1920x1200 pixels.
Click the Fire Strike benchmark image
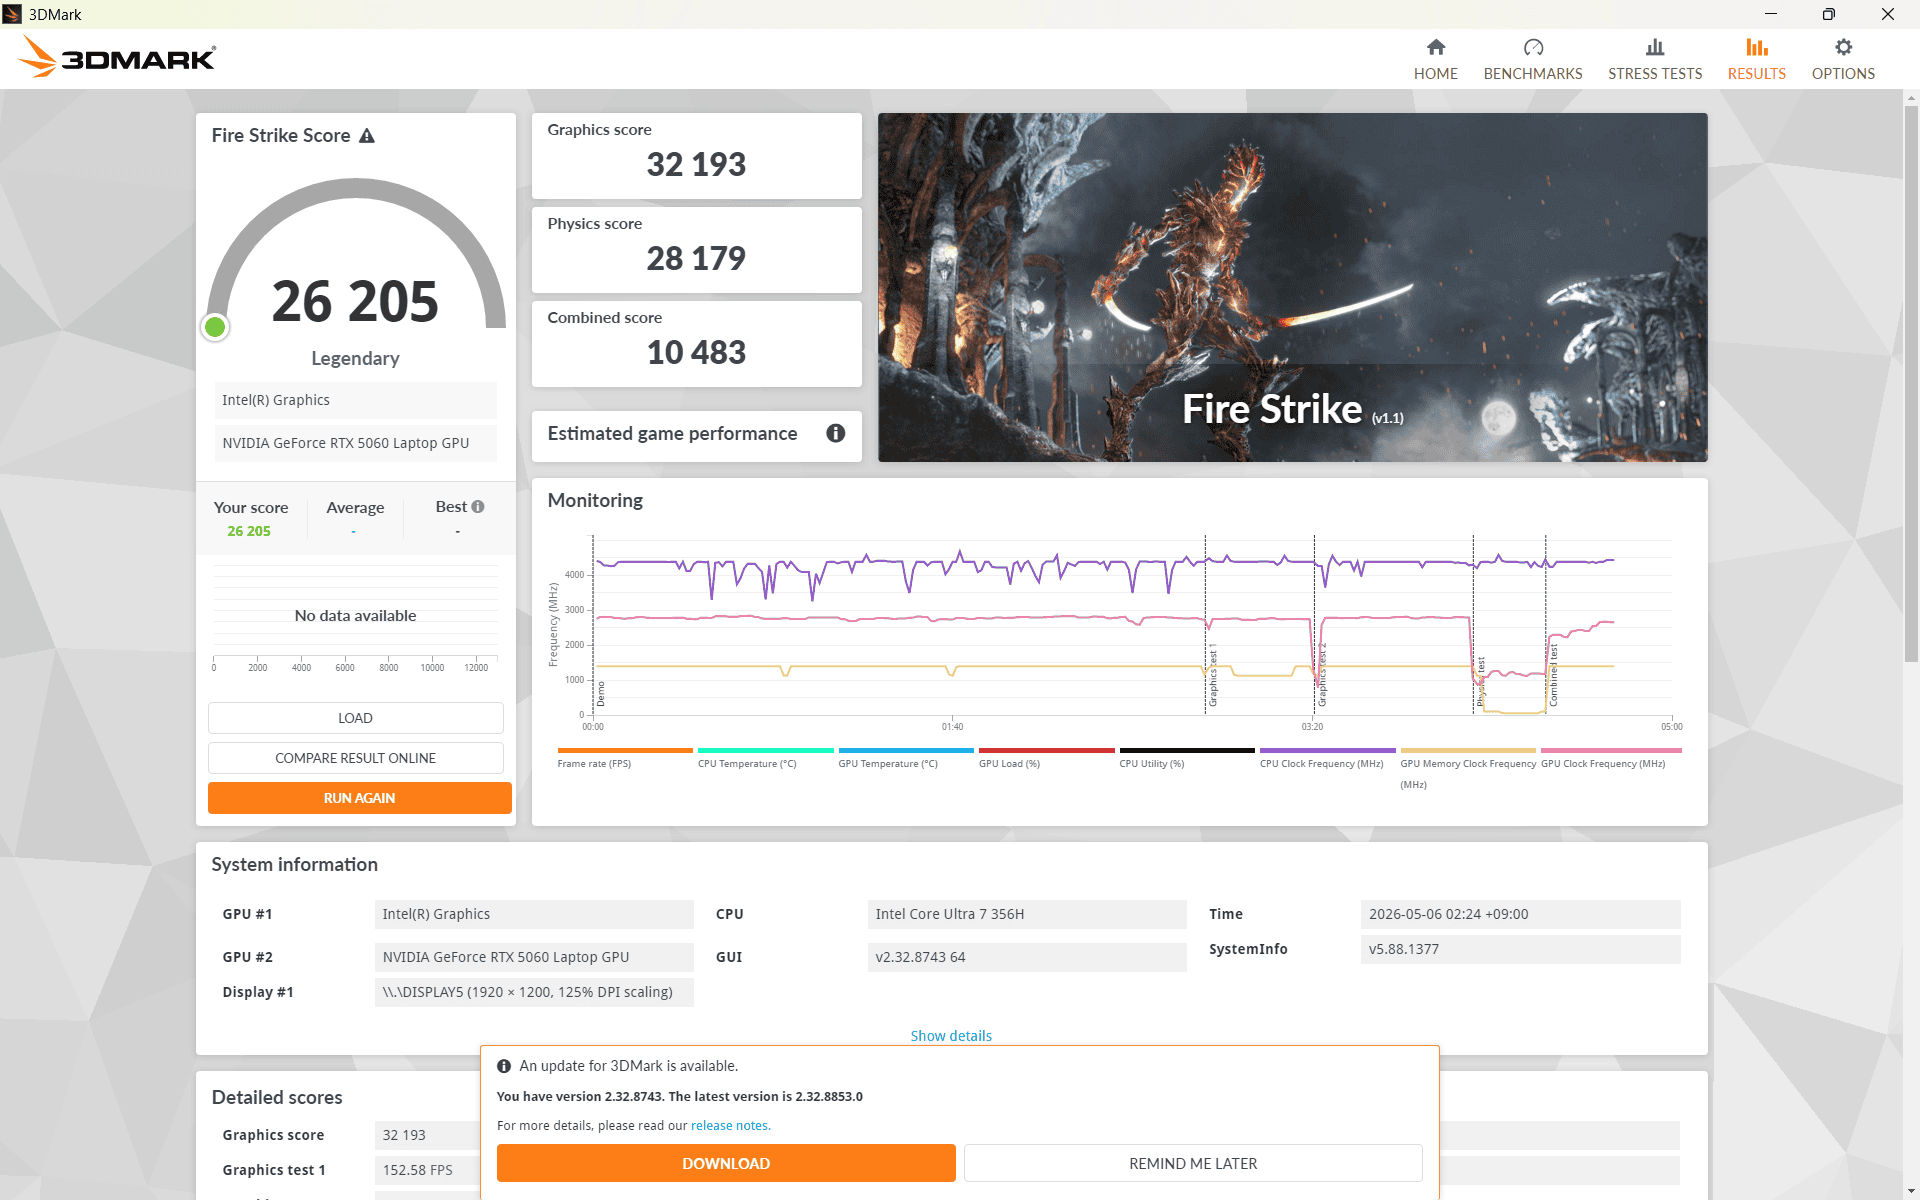click(1292, 287)
